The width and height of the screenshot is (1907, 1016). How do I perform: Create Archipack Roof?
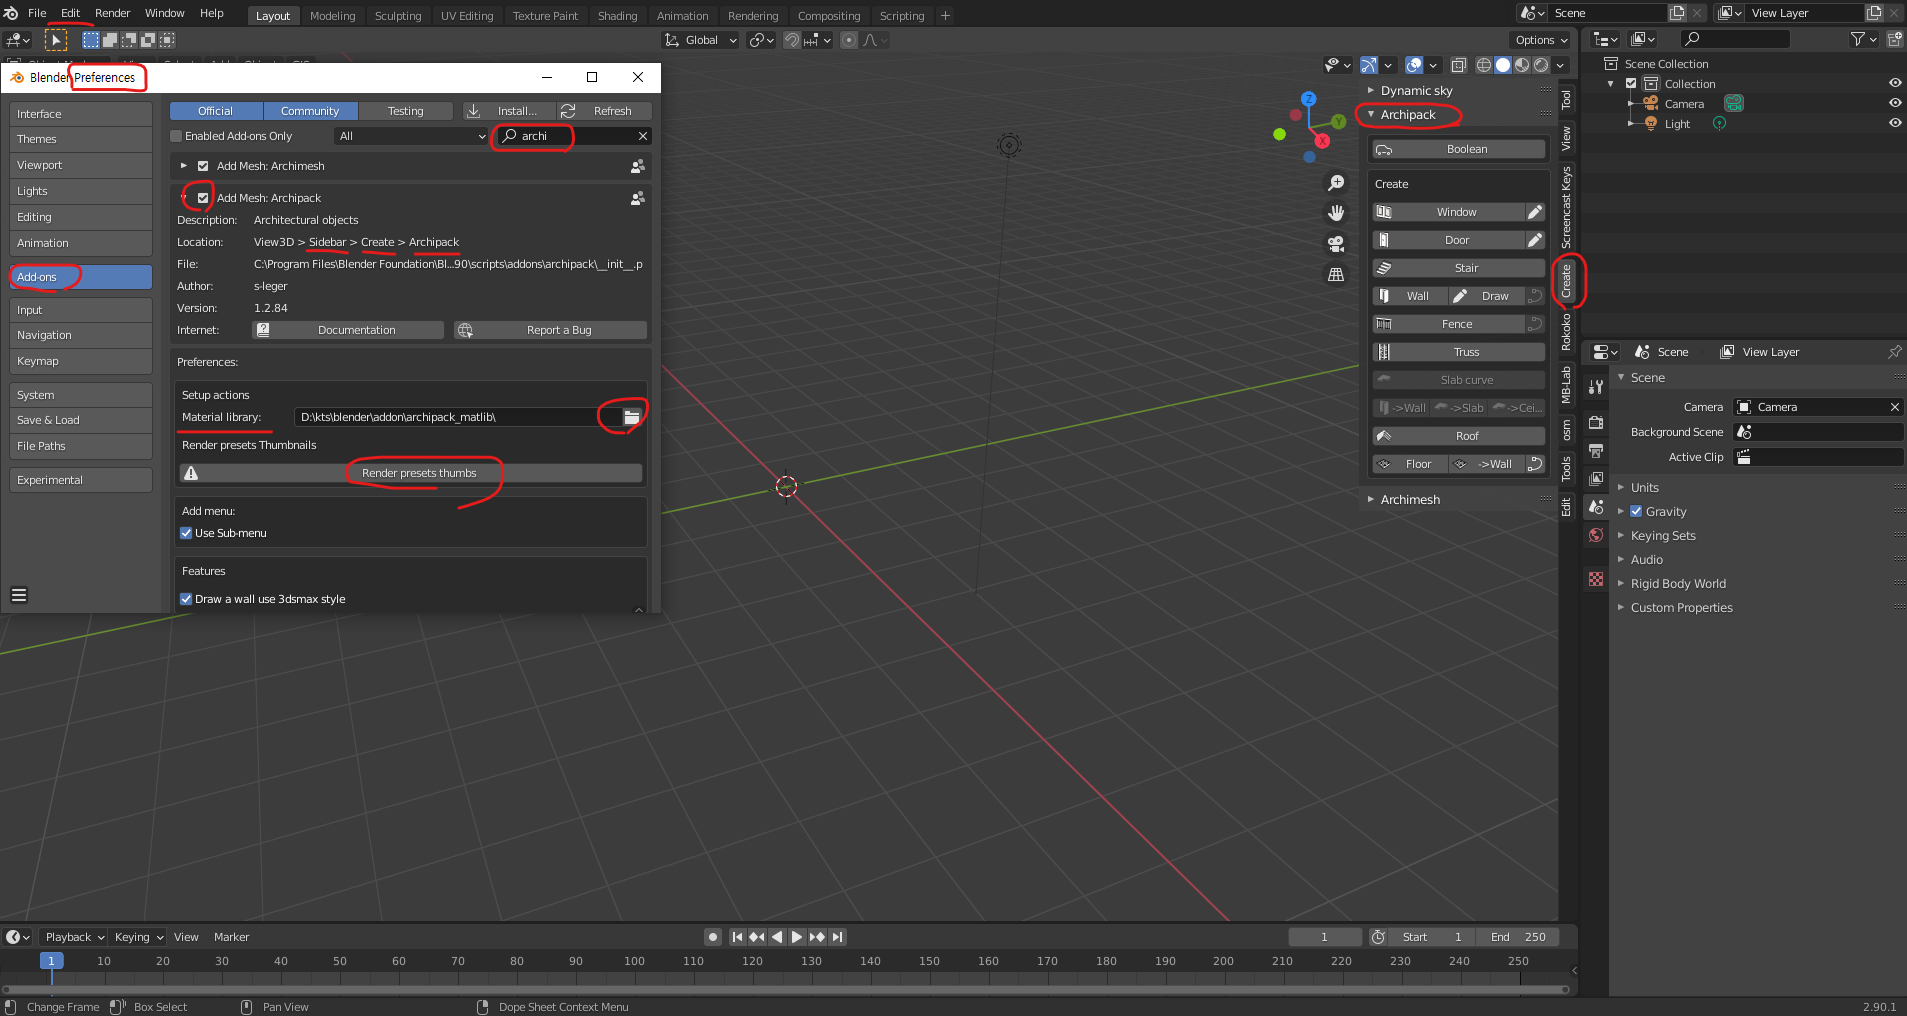(1458, 436)
